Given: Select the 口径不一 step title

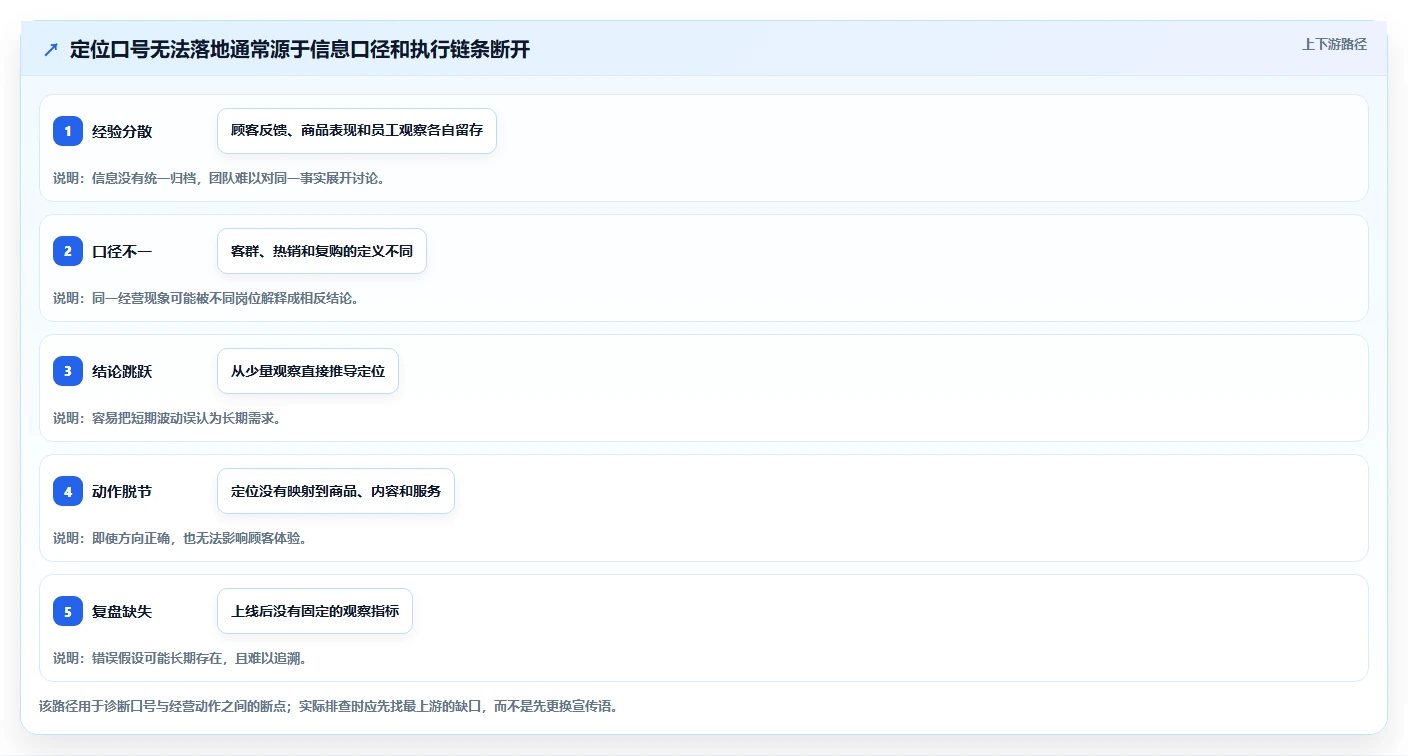Looking at the screenshot, I should tap(122, 252).
